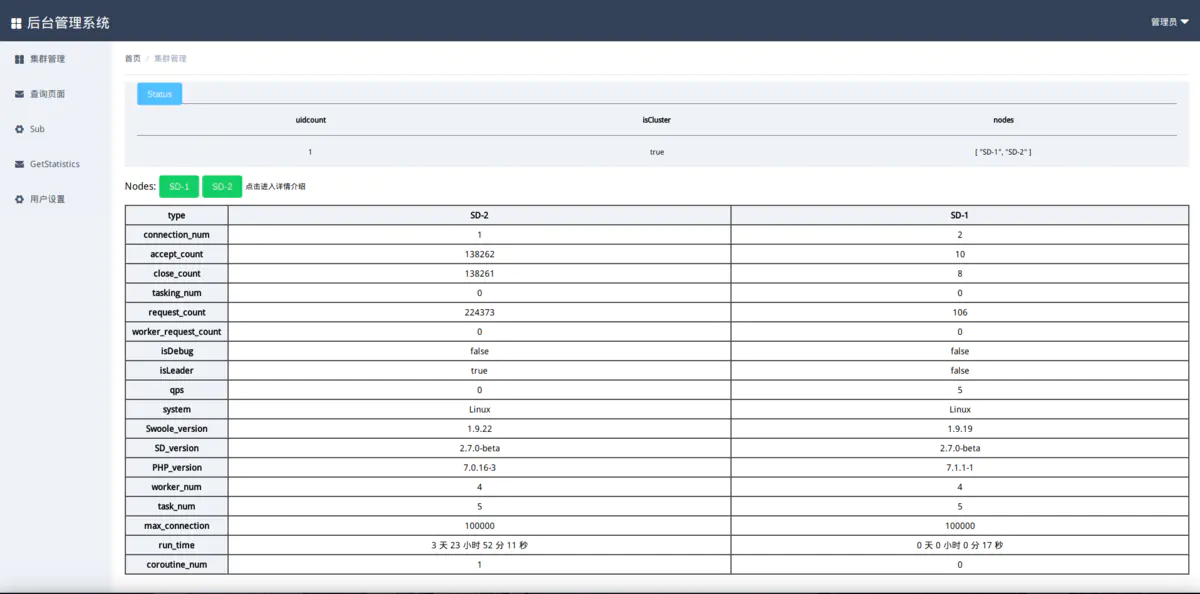Click the isDebug row label
This screenshot has width=1200, height=594.
click(x=177, y=351)
